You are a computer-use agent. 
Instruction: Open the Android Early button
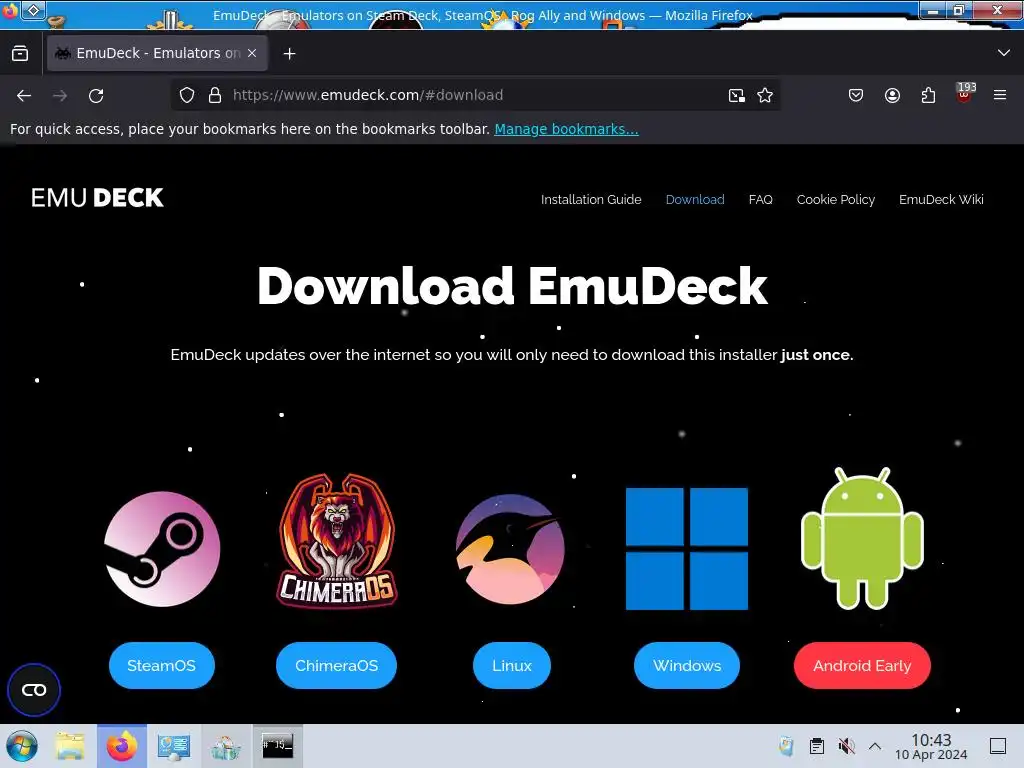coord(862,665)
